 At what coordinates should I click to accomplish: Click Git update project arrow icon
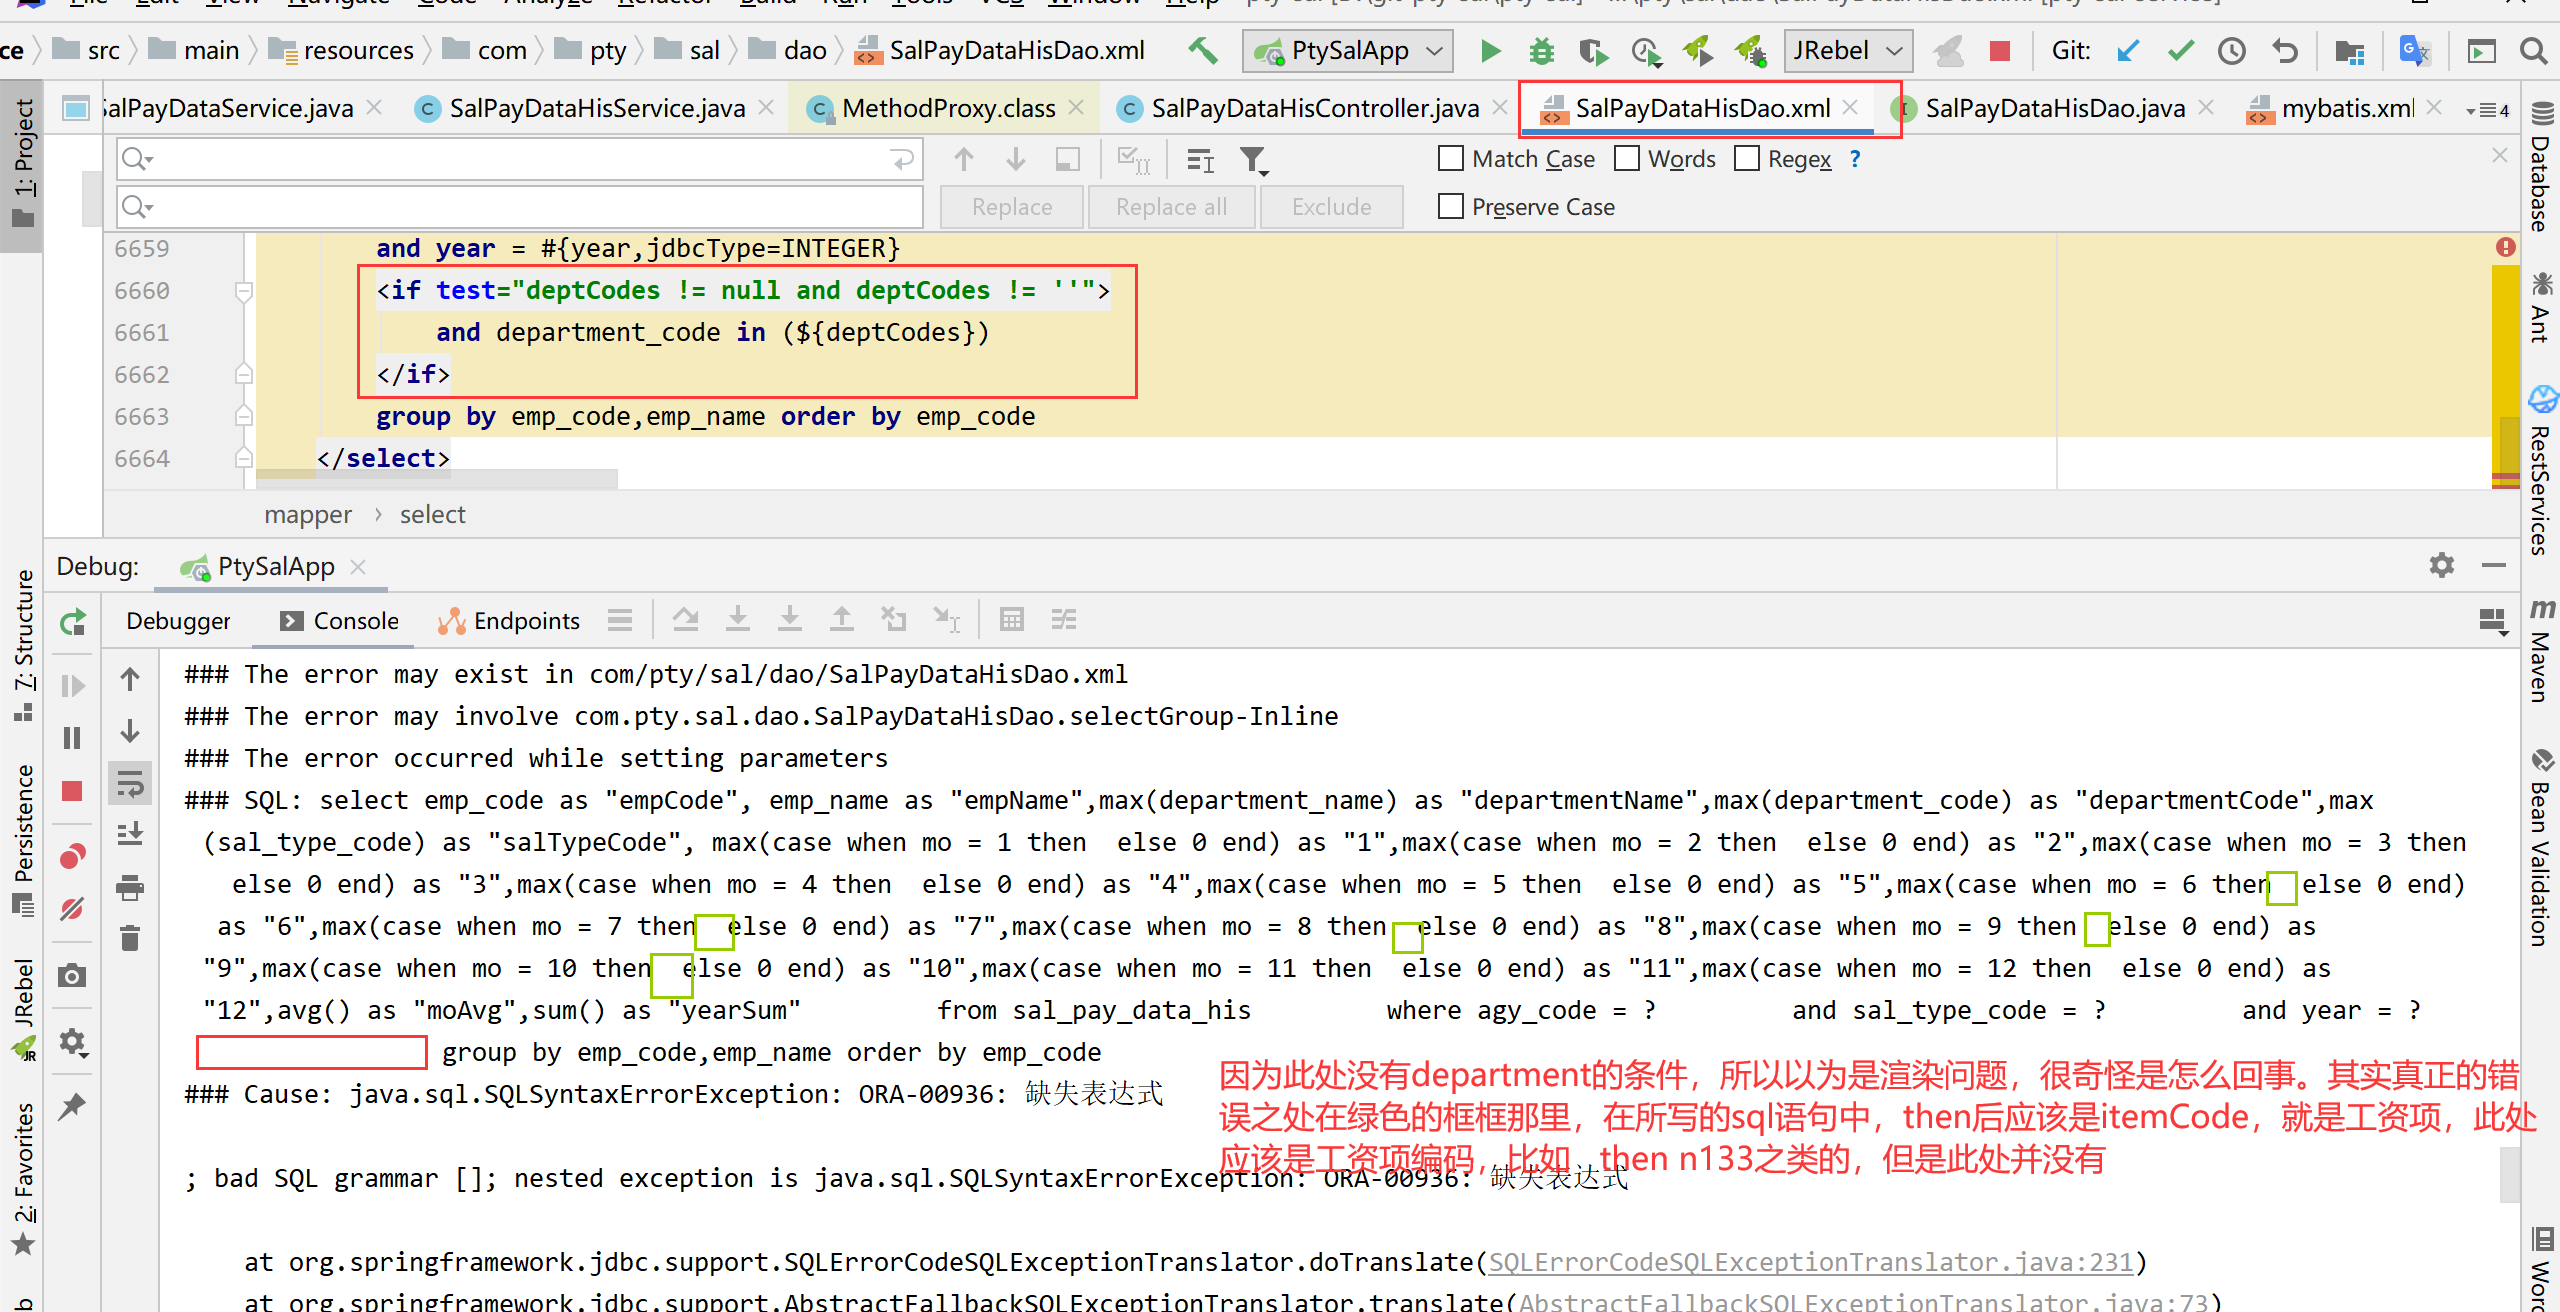pos(2128,51)
